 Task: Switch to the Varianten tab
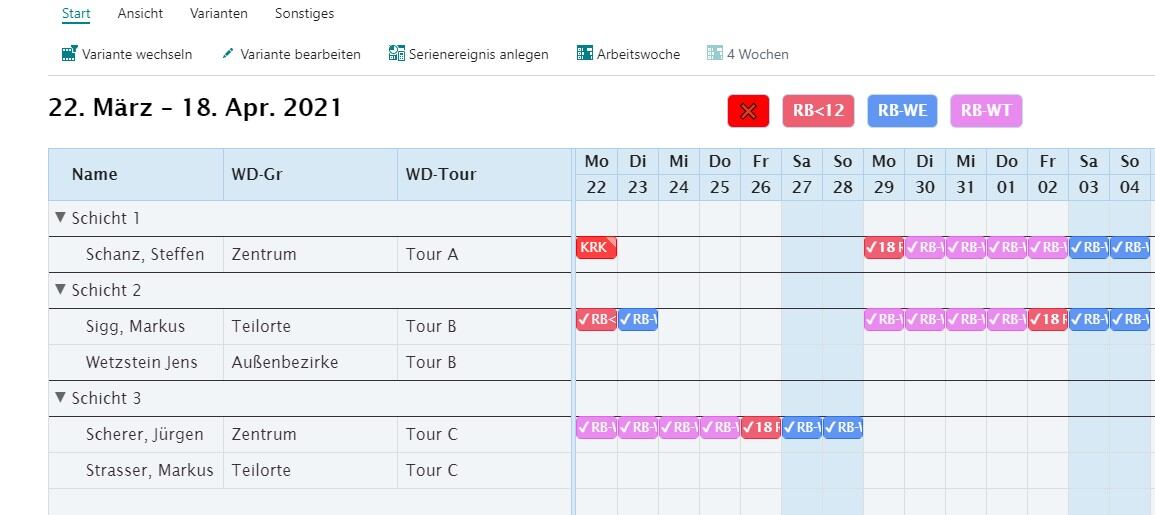click(x=218, y=14)
